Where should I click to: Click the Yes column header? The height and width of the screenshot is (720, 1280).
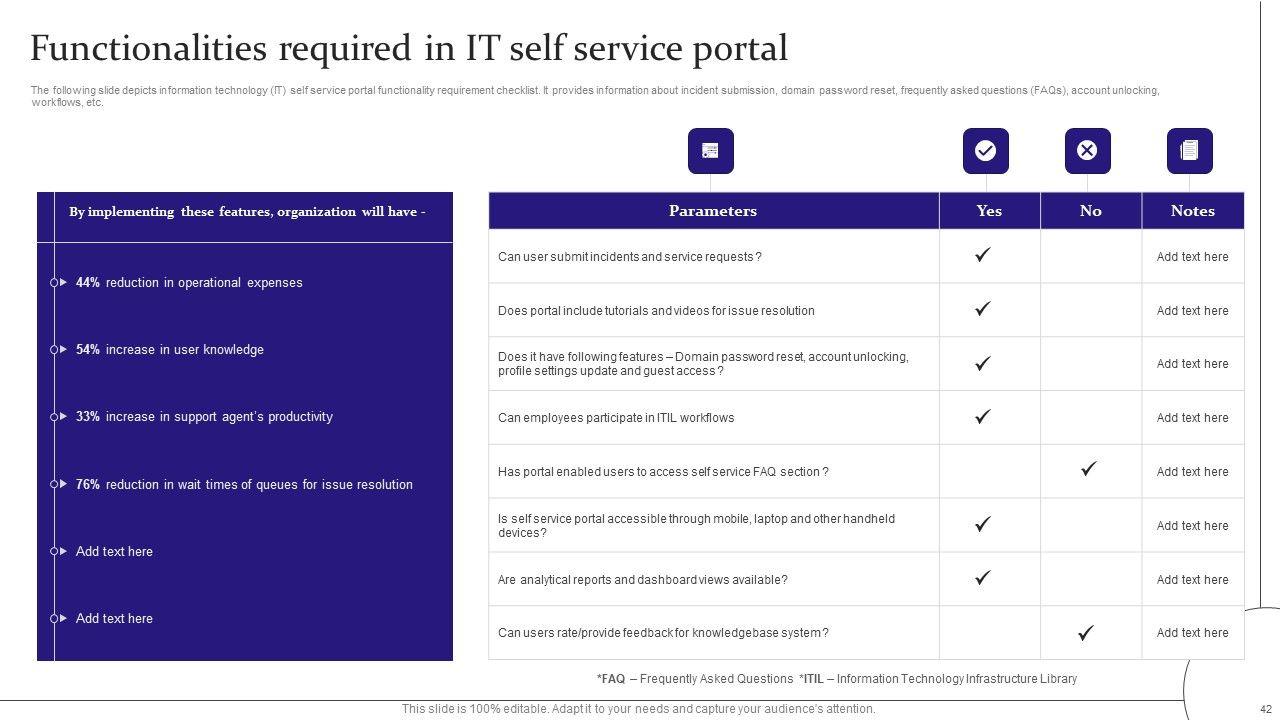[989, 211]
